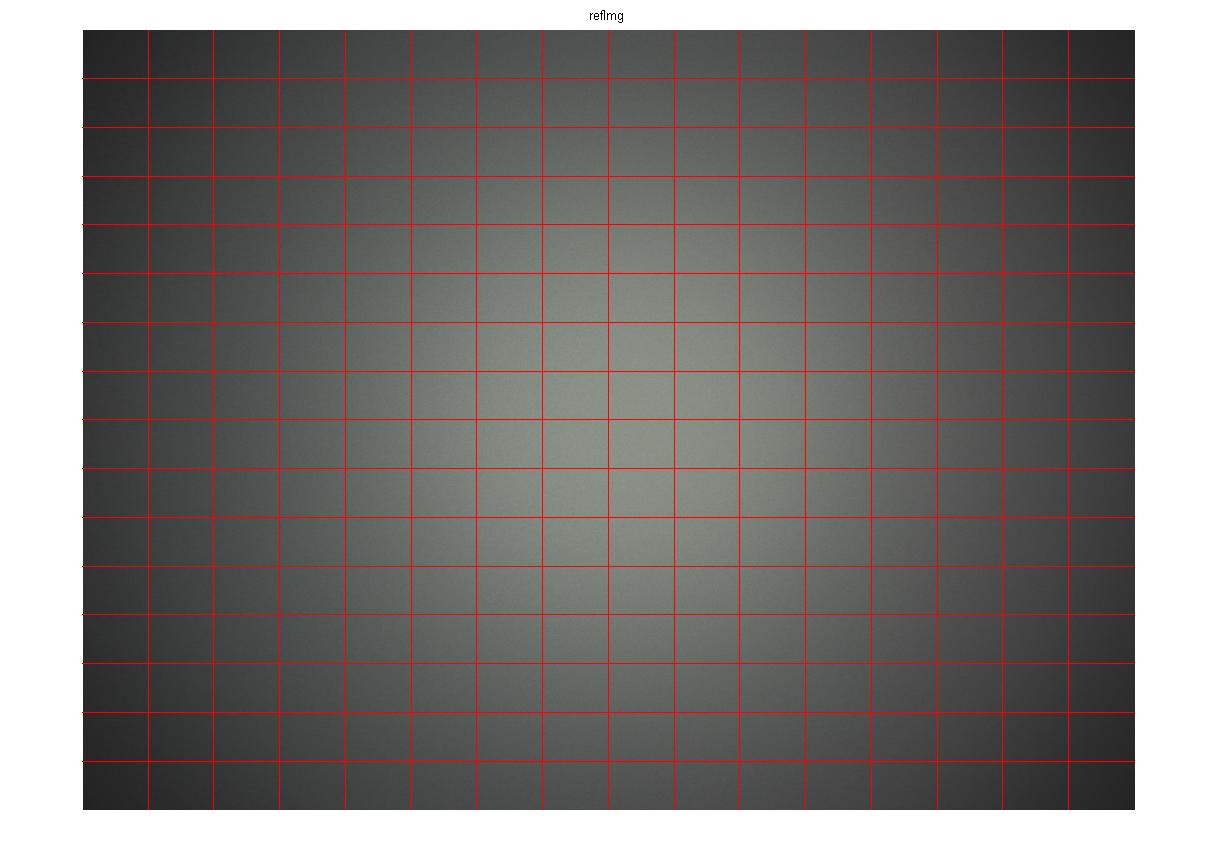Select the grid cell in row 8, column 1
1217x866 pixels.
click(x=115, y=395)
